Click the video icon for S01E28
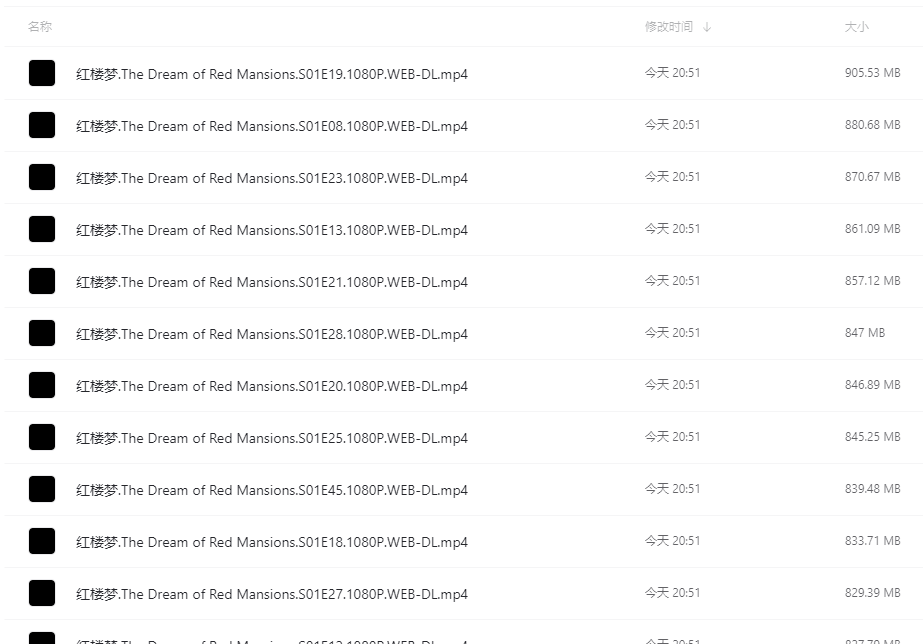Screen dimensions: 923x644 pos(42,333)
